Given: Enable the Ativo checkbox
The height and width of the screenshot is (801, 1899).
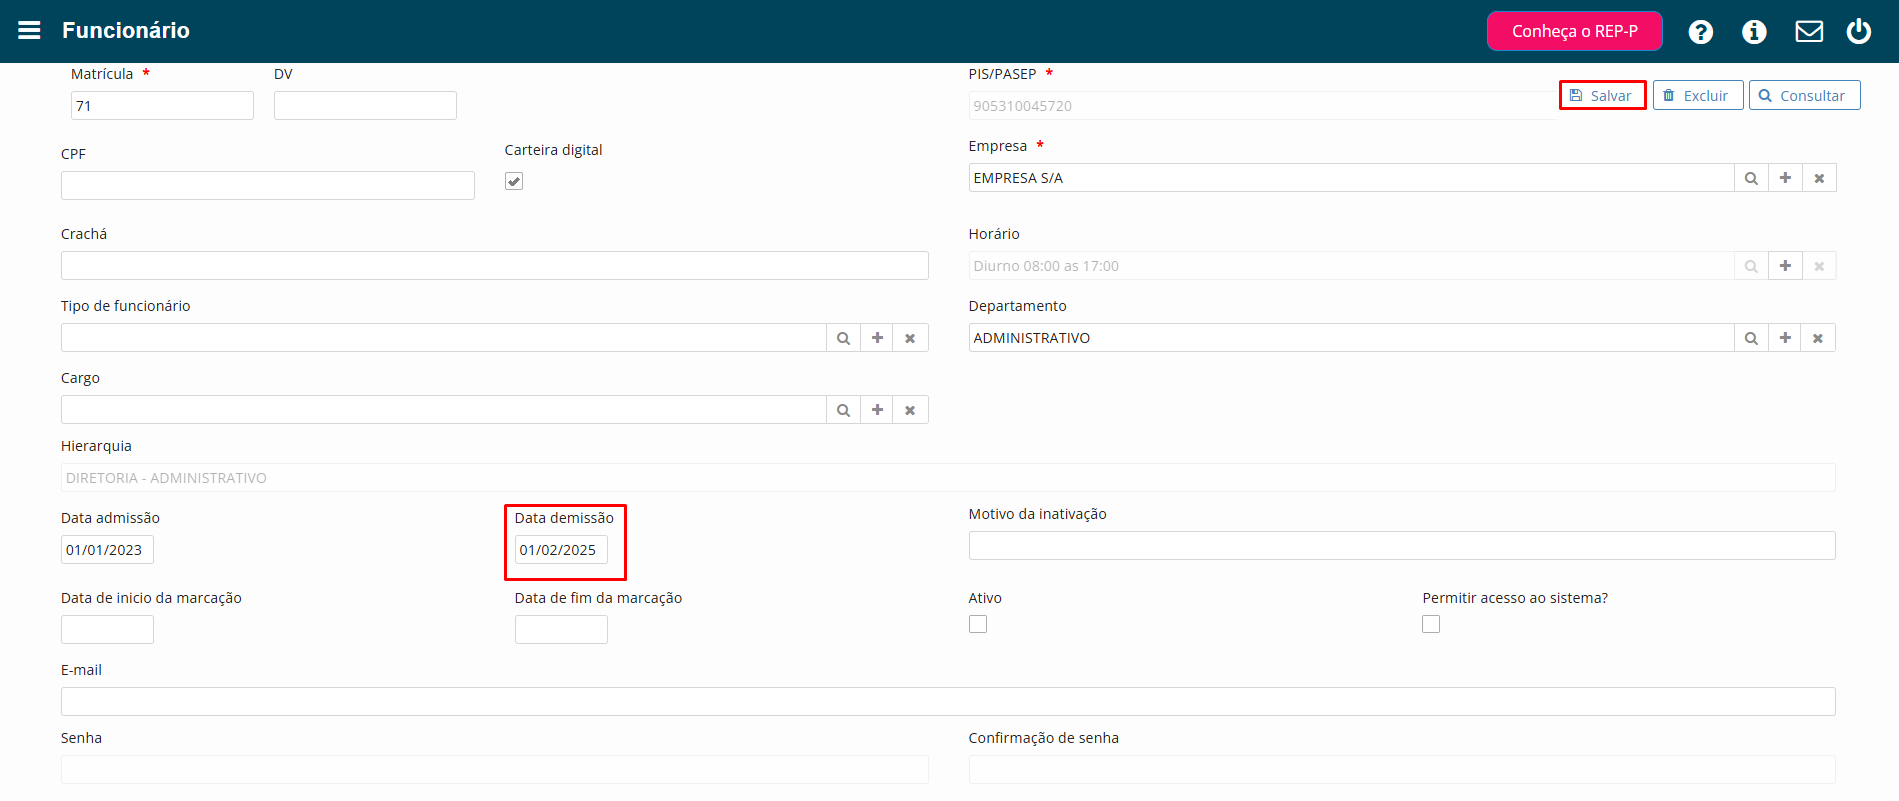Looking at the screenshot, I should pyautogui.click(x=978, y=624).
